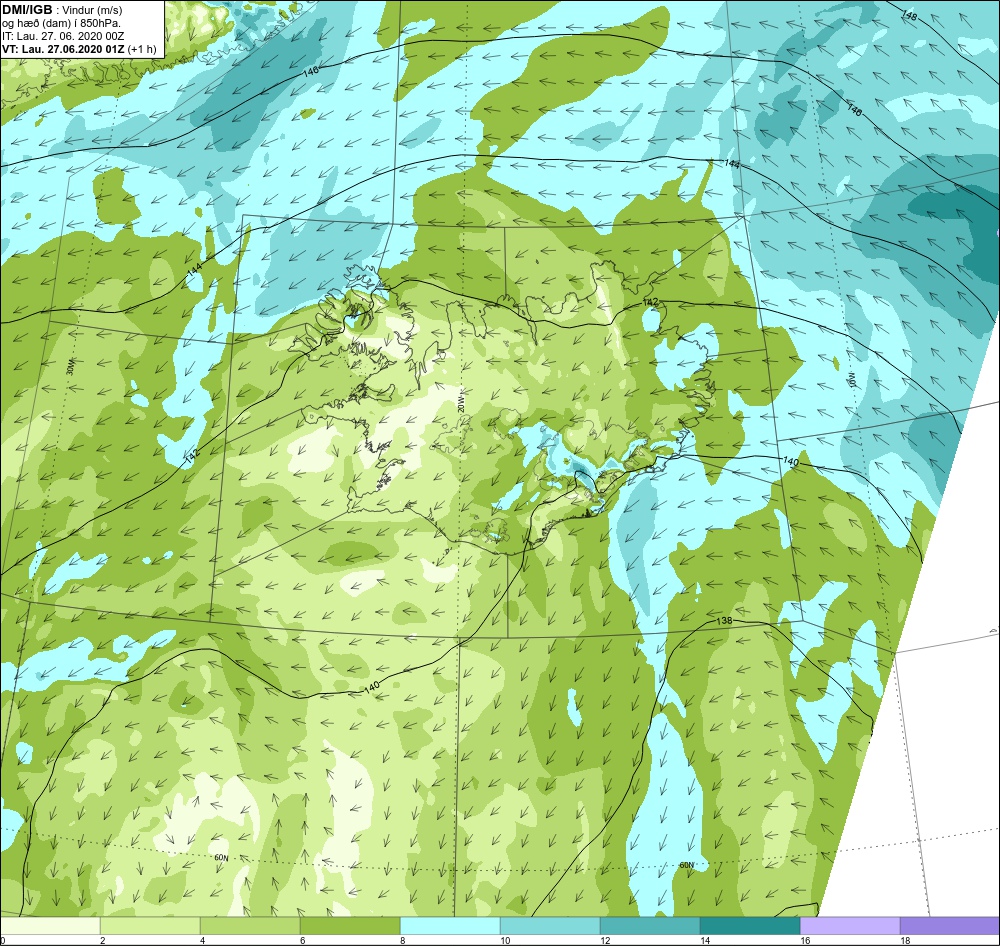
Task: Click the DMI/IGB title in info box
Action: pos(27,10)
